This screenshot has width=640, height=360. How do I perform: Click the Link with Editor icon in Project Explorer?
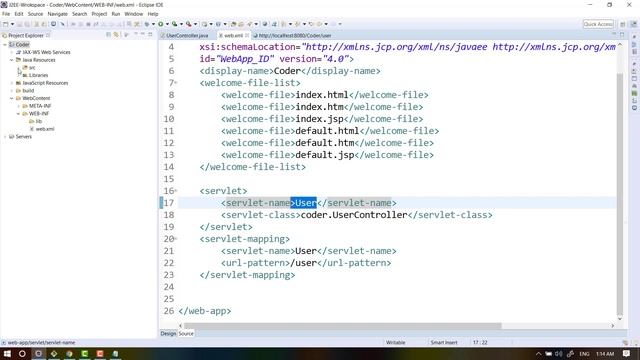116,35
